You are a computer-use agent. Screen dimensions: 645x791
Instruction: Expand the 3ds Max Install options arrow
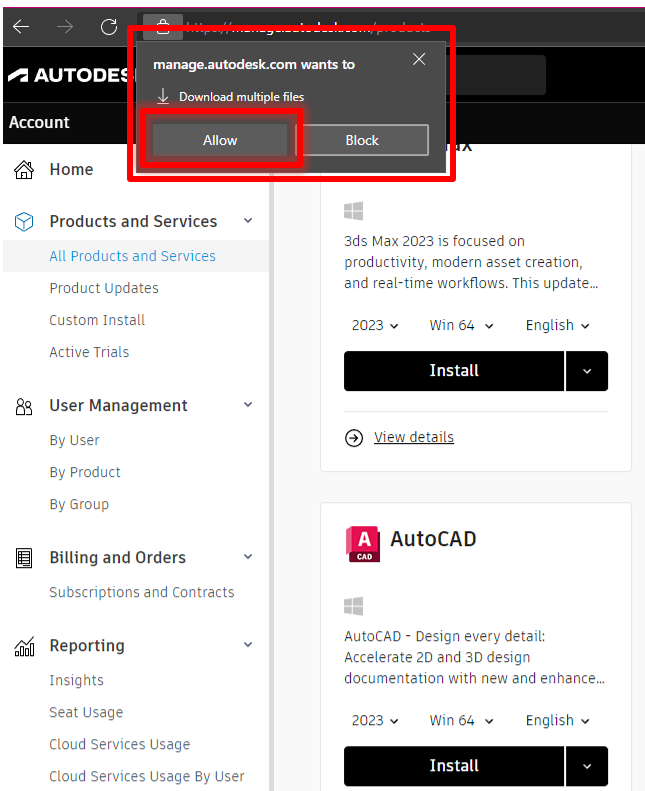click(587, 371)
